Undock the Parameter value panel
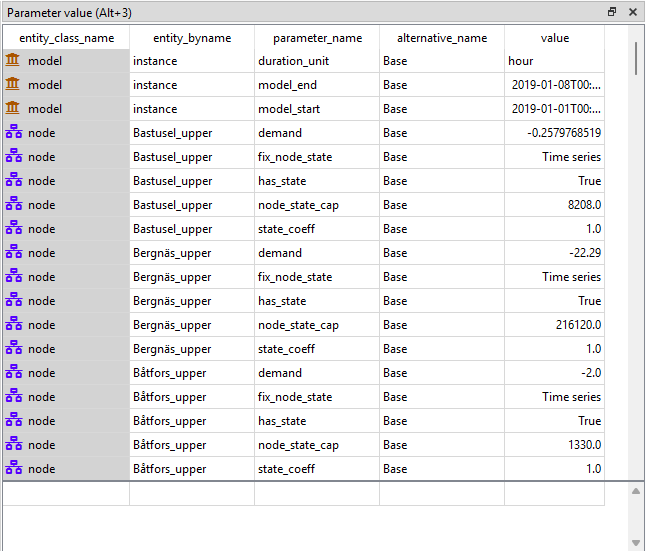This screenshot has height=551, width=646. 612,12
